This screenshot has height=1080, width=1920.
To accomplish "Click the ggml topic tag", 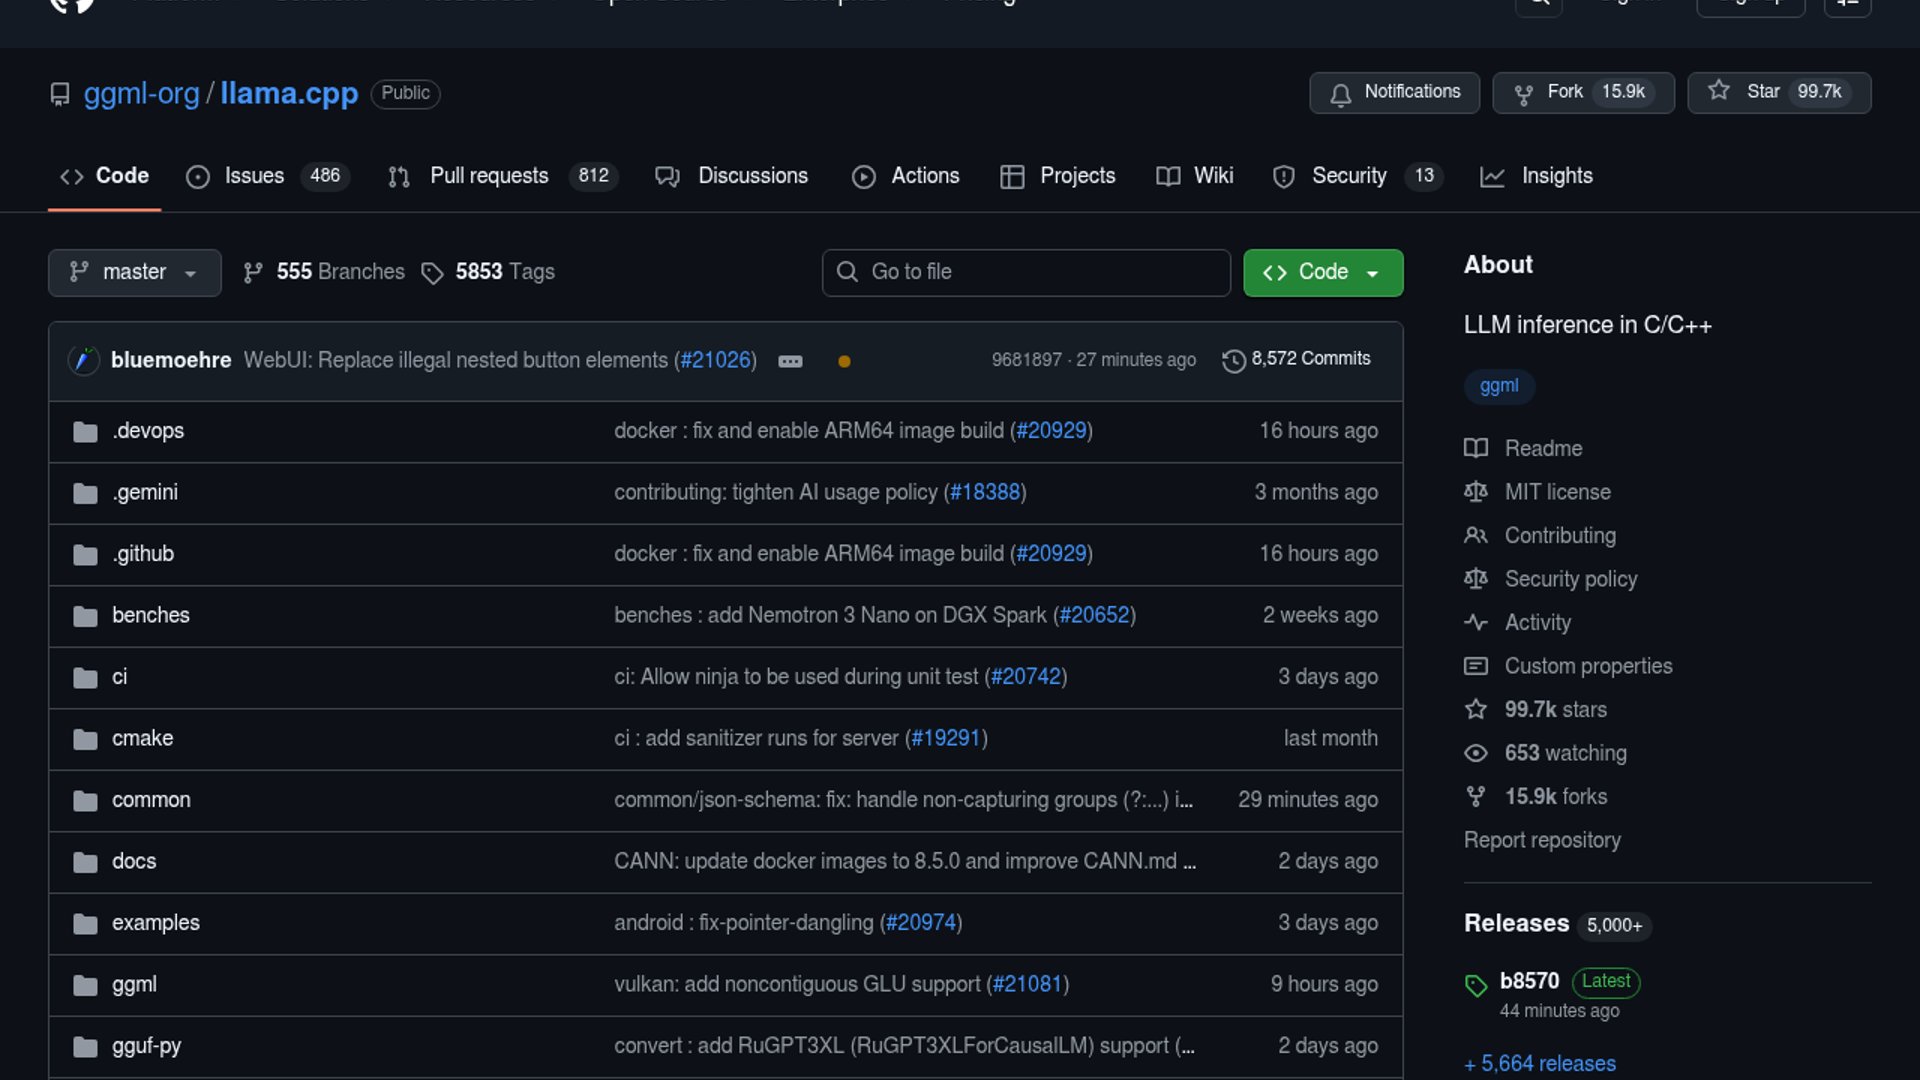I will tap(1498, 386).
